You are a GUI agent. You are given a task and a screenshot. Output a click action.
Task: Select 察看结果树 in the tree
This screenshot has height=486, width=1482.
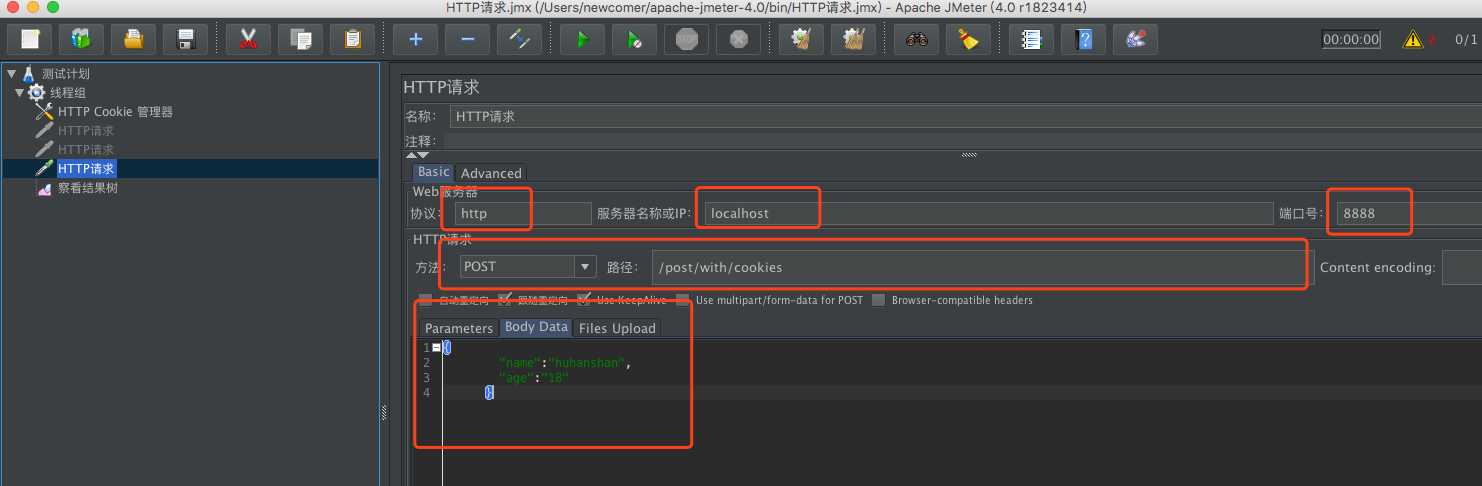click(x=88, y=188)
